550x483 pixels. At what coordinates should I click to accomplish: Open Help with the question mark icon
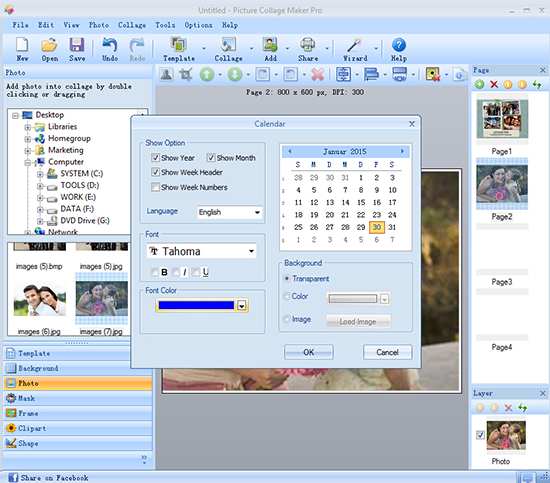[399, 45]
